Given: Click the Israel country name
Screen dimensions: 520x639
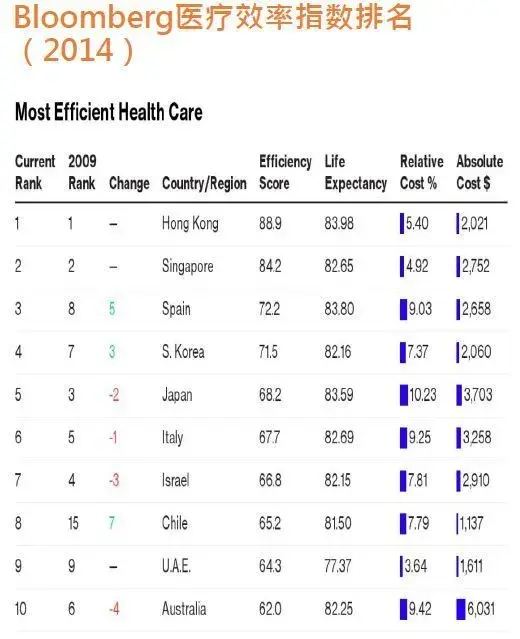Looking at the screenshot, I should [175, 480].
